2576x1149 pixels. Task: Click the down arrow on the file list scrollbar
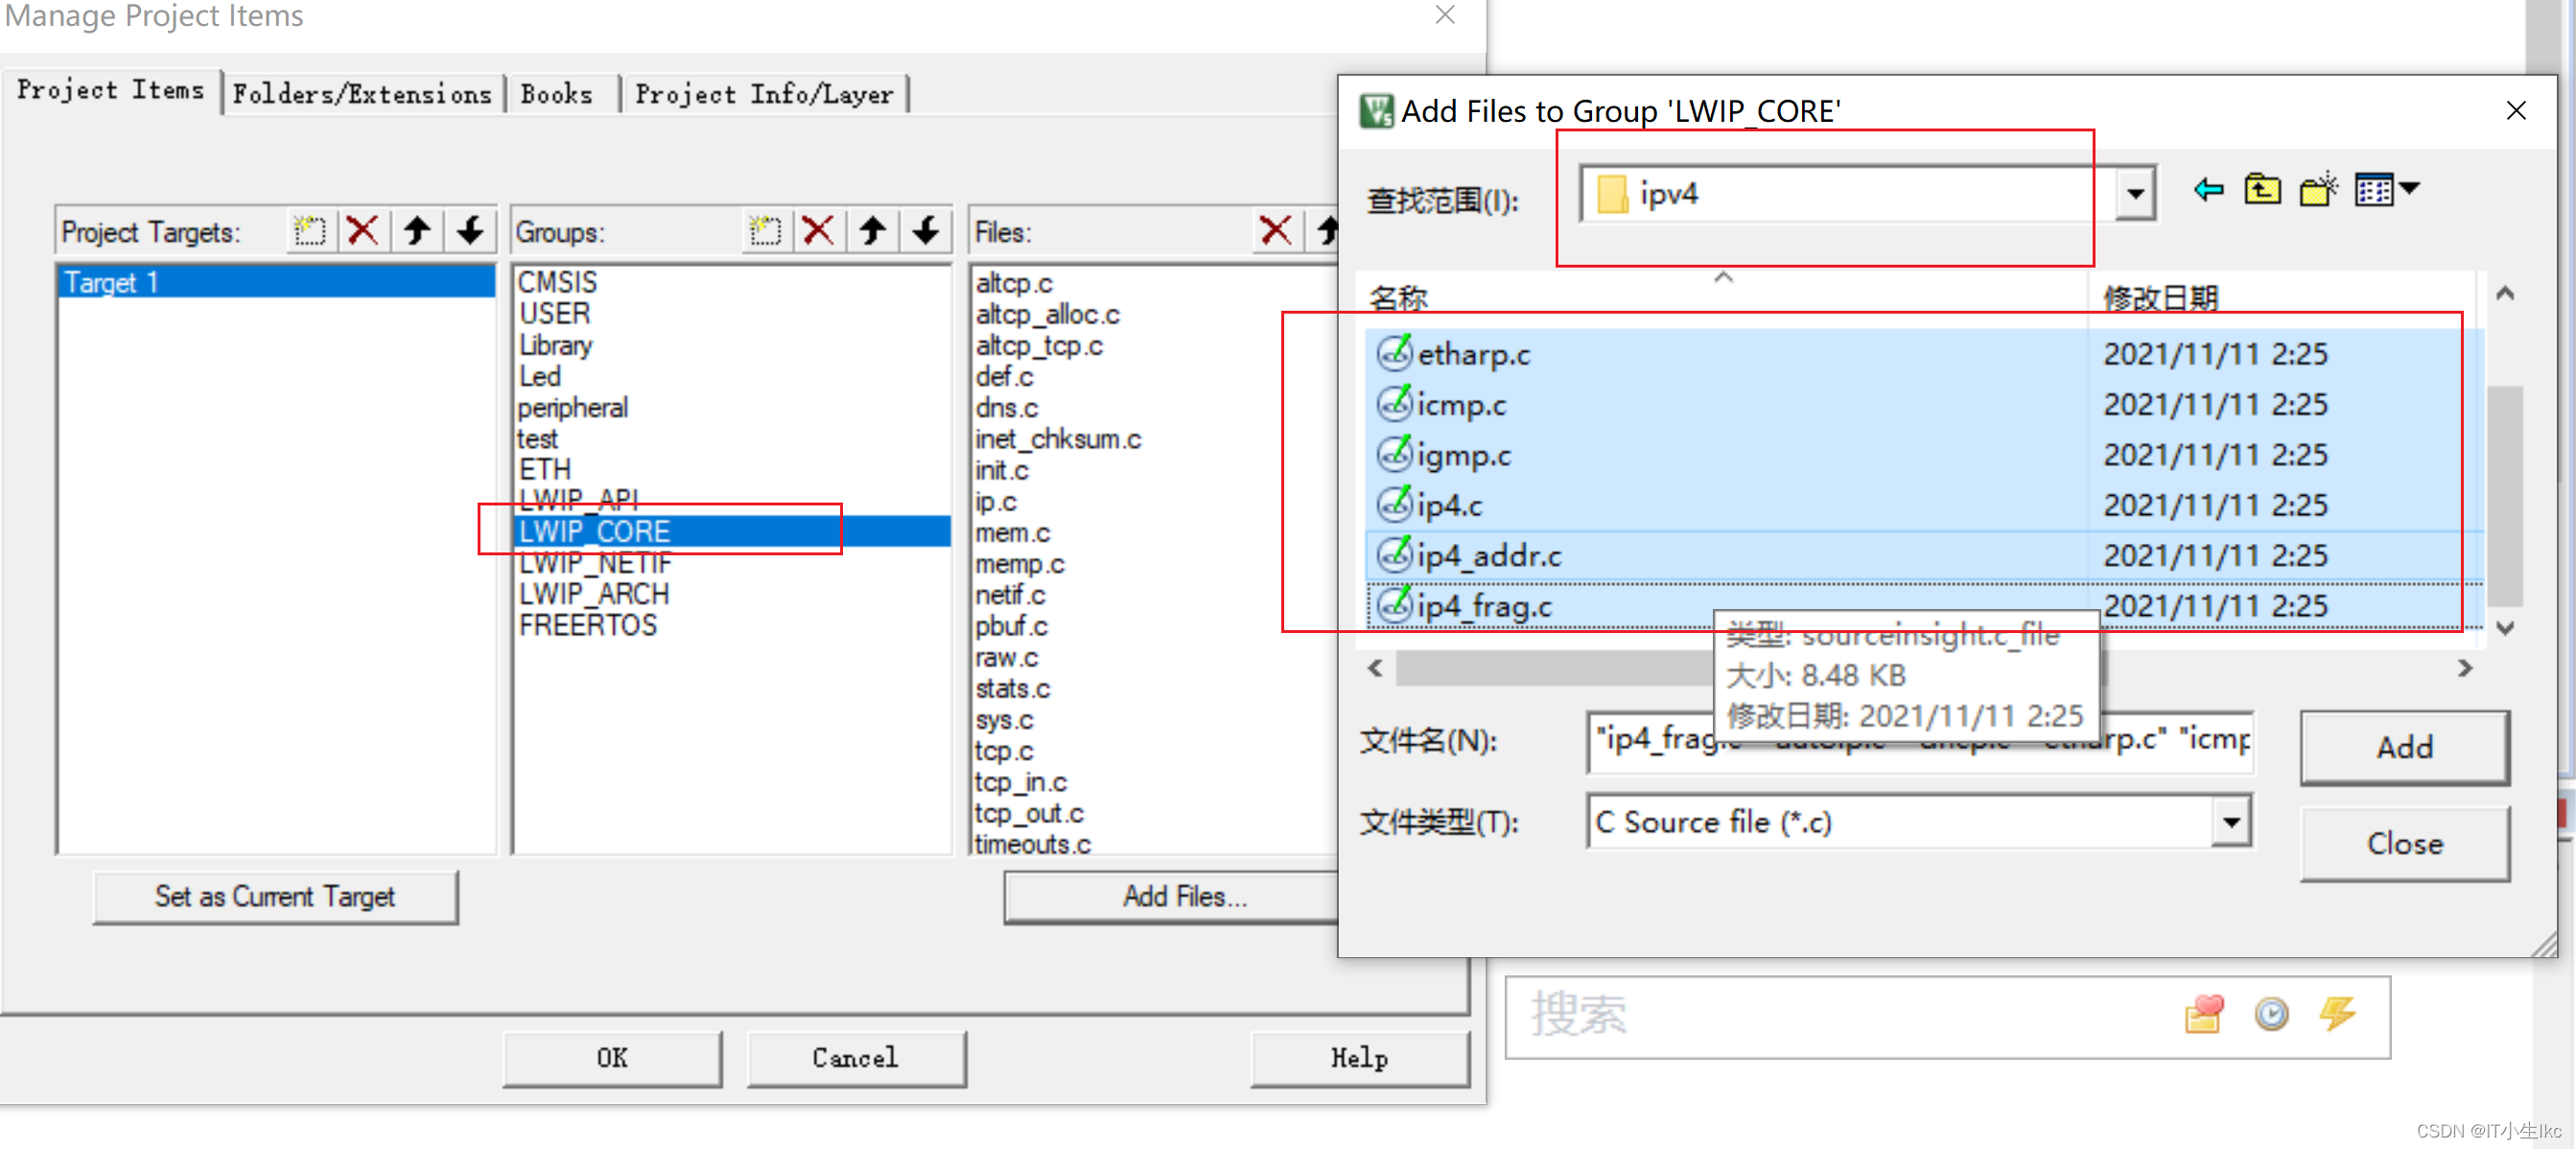2505,629
